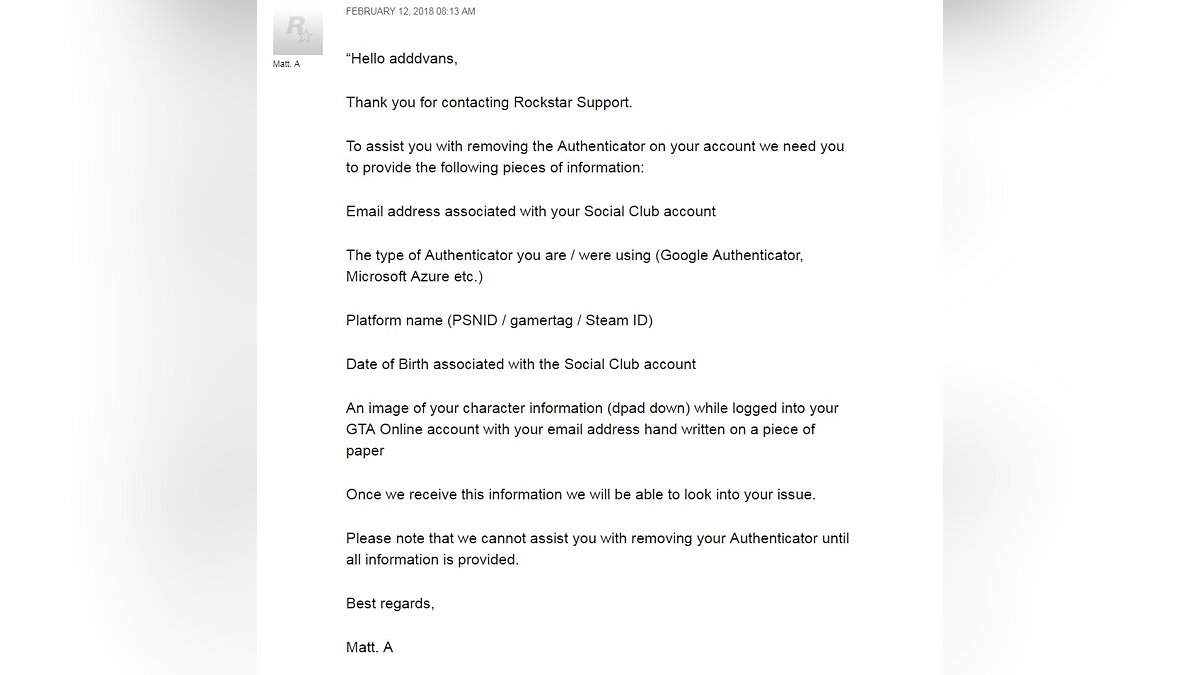Screen dimensions: 1200x675
Task: Click "To assist you with removing" line
Action: 595,146
